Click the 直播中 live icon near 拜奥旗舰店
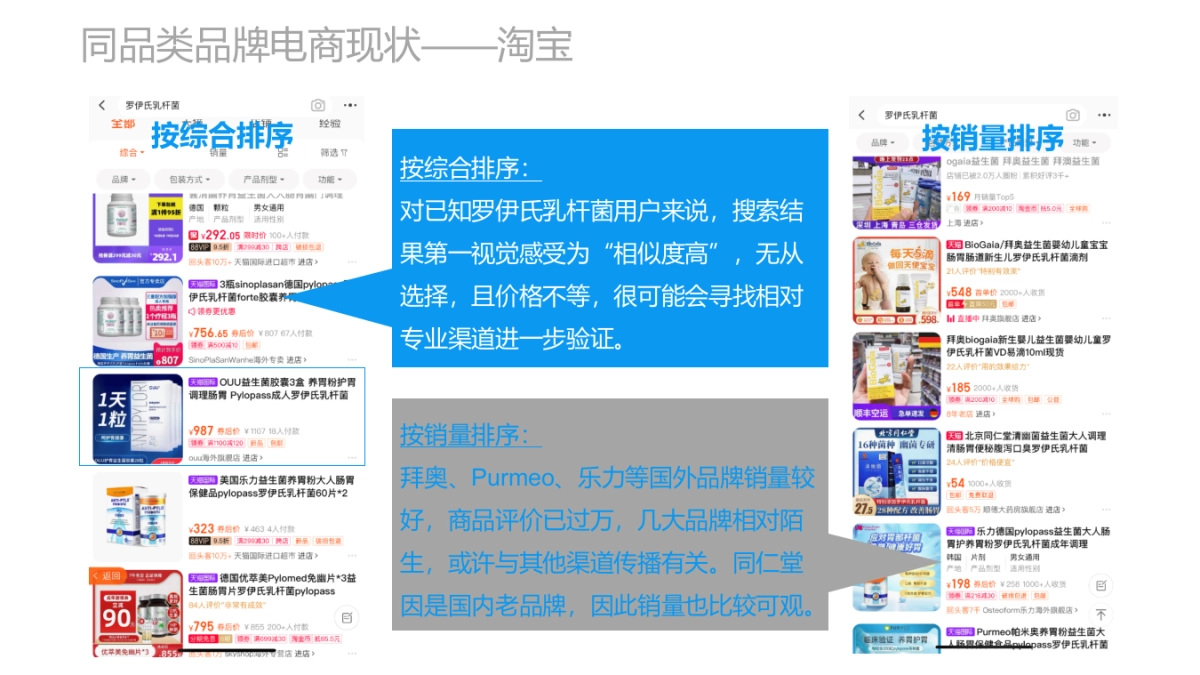 [x=953, y=318]
